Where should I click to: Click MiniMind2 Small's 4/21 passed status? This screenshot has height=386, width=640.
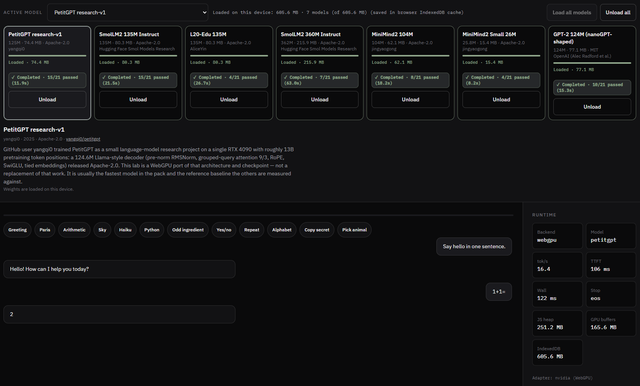click(x=501, y=80)
